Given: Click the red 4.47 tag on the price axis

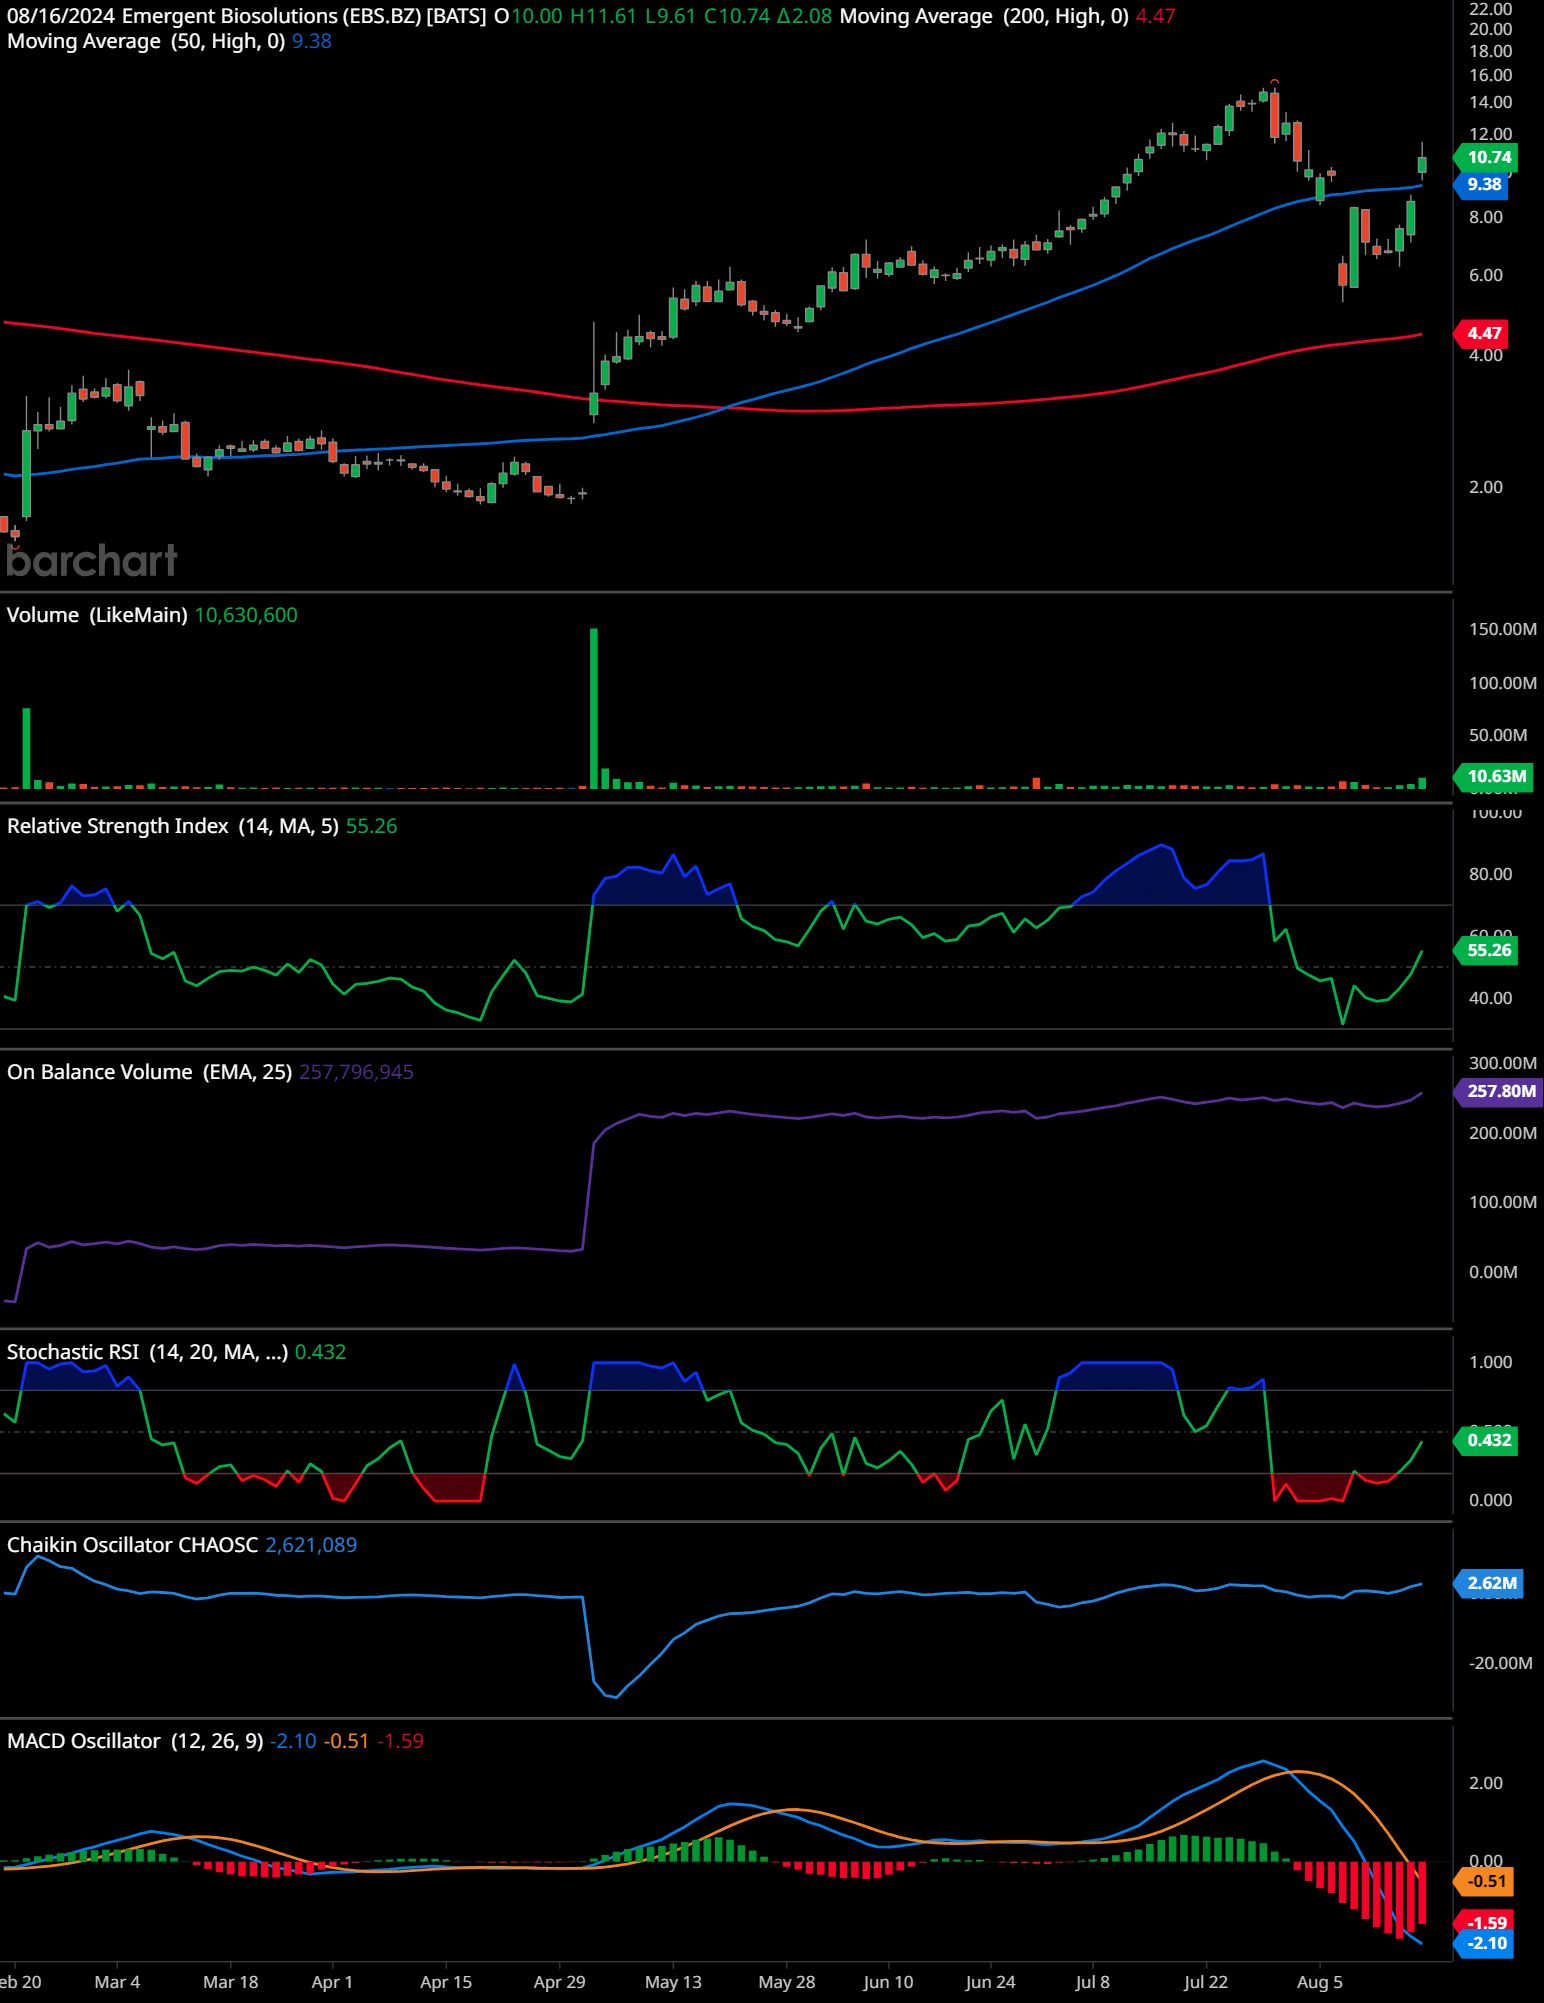Looking at the screenshot, I should tap(1483, 333).
